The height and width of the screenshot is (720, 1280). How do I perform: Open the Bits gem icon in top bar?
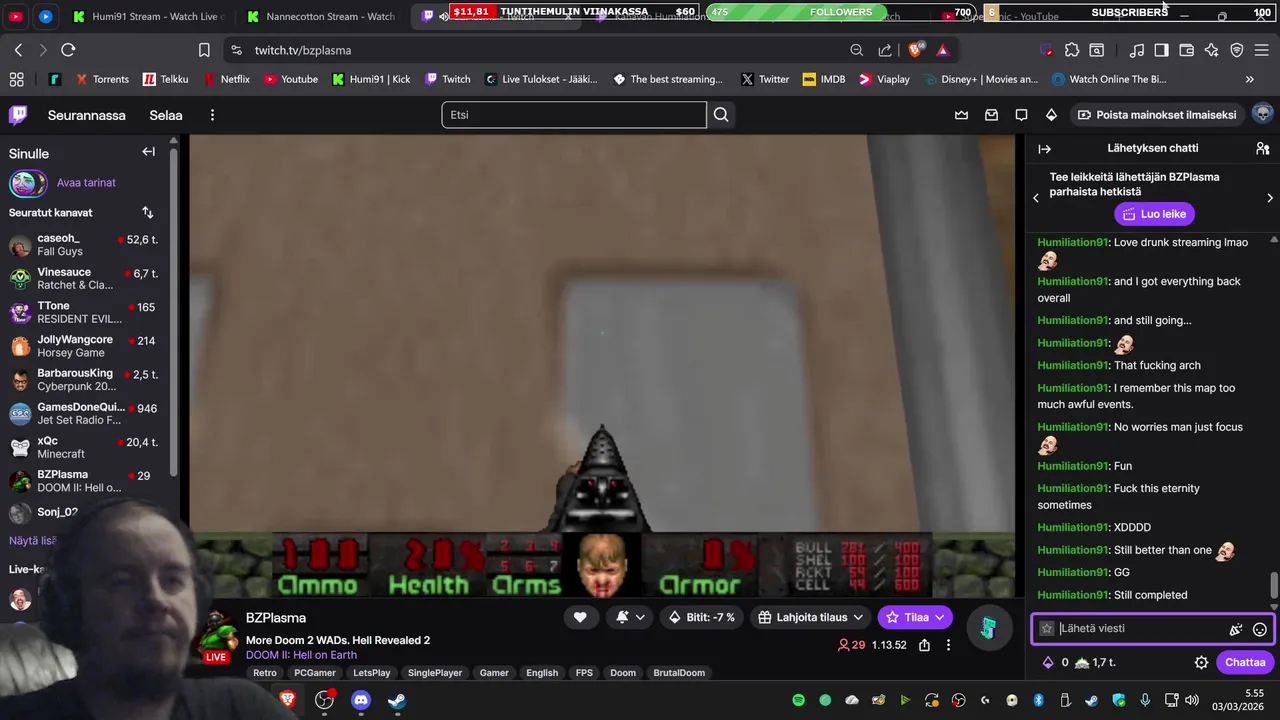(1051, 115)
